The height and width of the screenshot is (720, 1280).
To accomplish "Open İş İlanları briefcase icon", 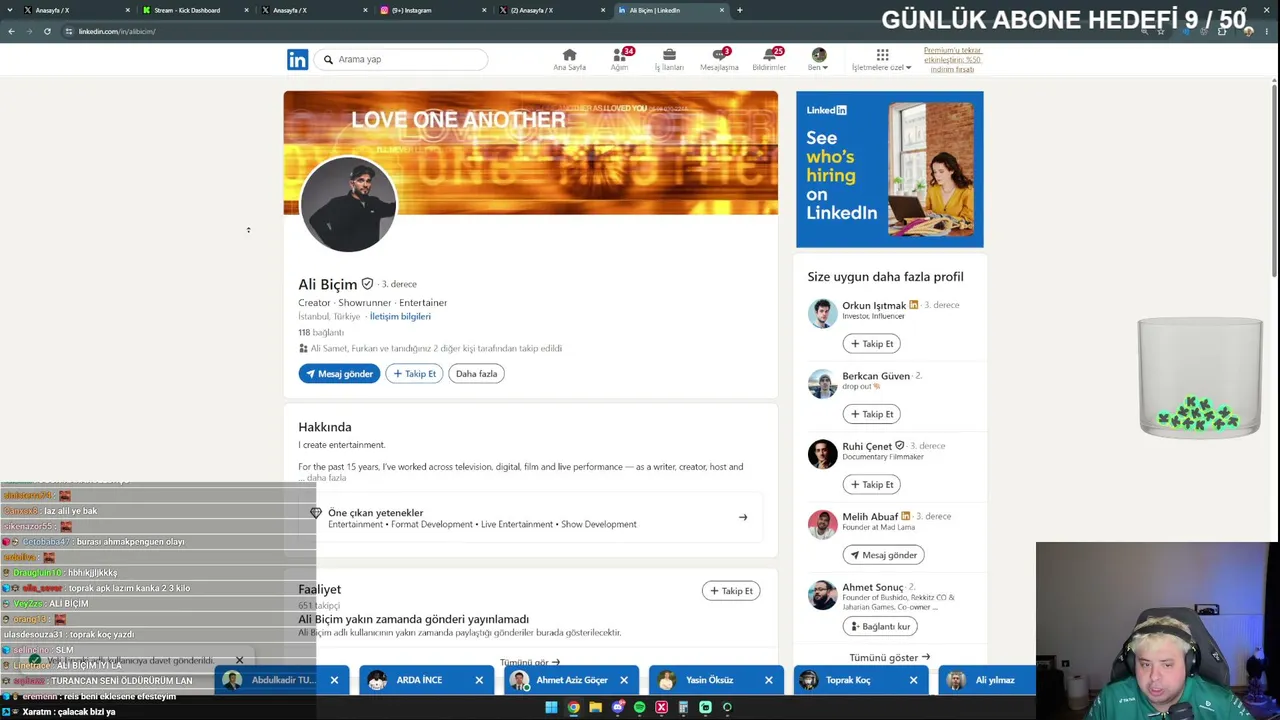I will 669,60.
